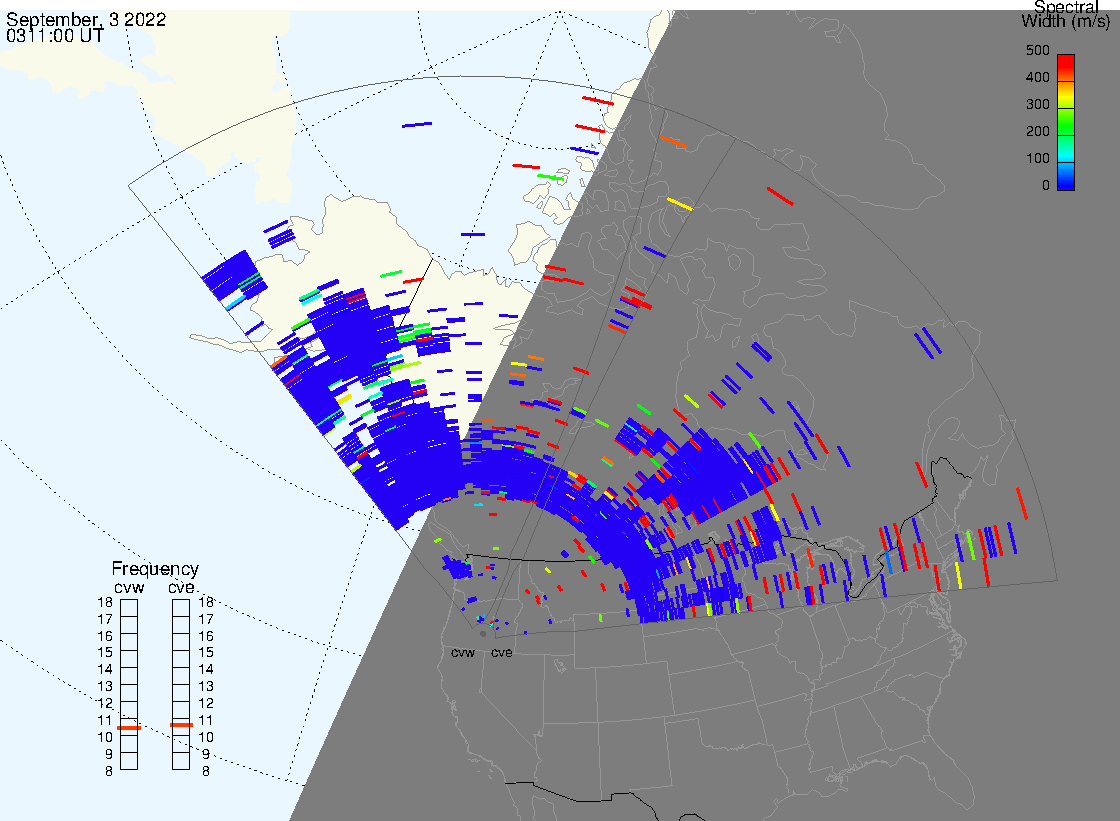Click the red marker on cve frequency bar
Screen dimensions: 1120x821
(x=181, y=725)
